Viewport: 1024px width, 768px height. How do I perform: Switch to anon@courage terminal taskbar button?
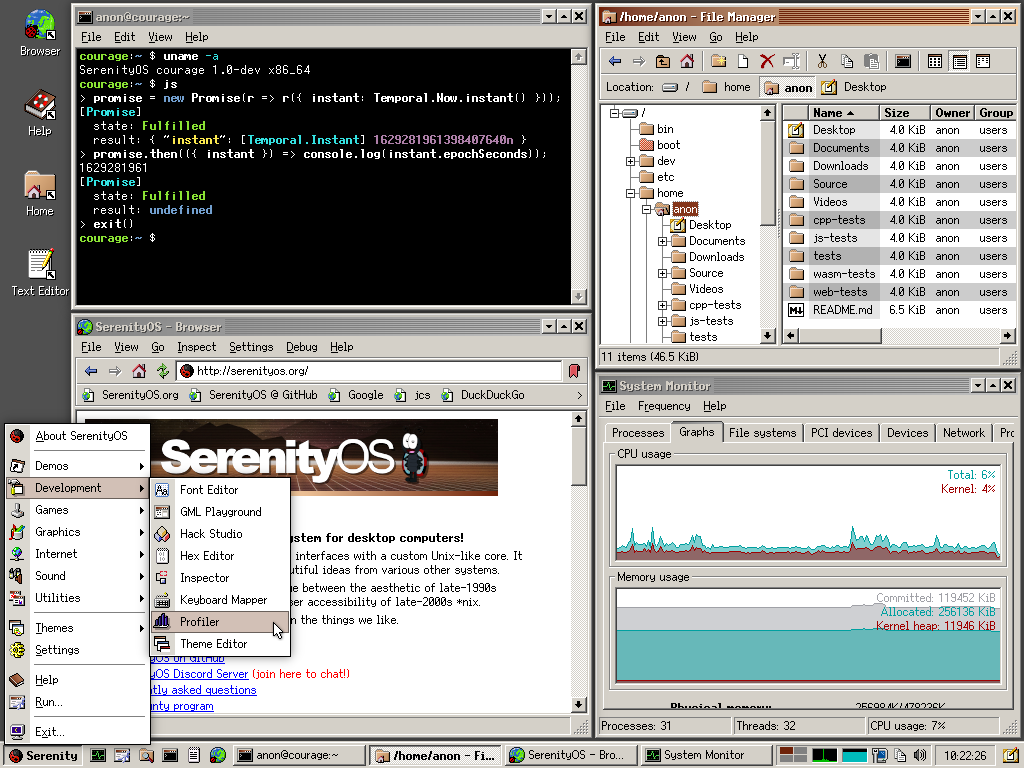point(299,756)
